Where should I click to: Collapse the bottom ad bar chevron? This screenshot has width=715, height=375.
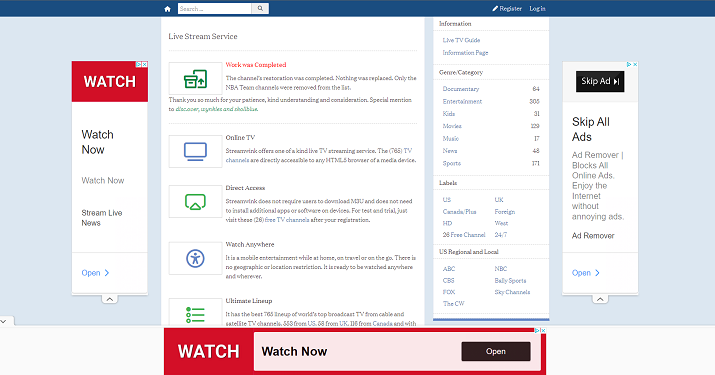pyautogui.click(x=4, y=321)
